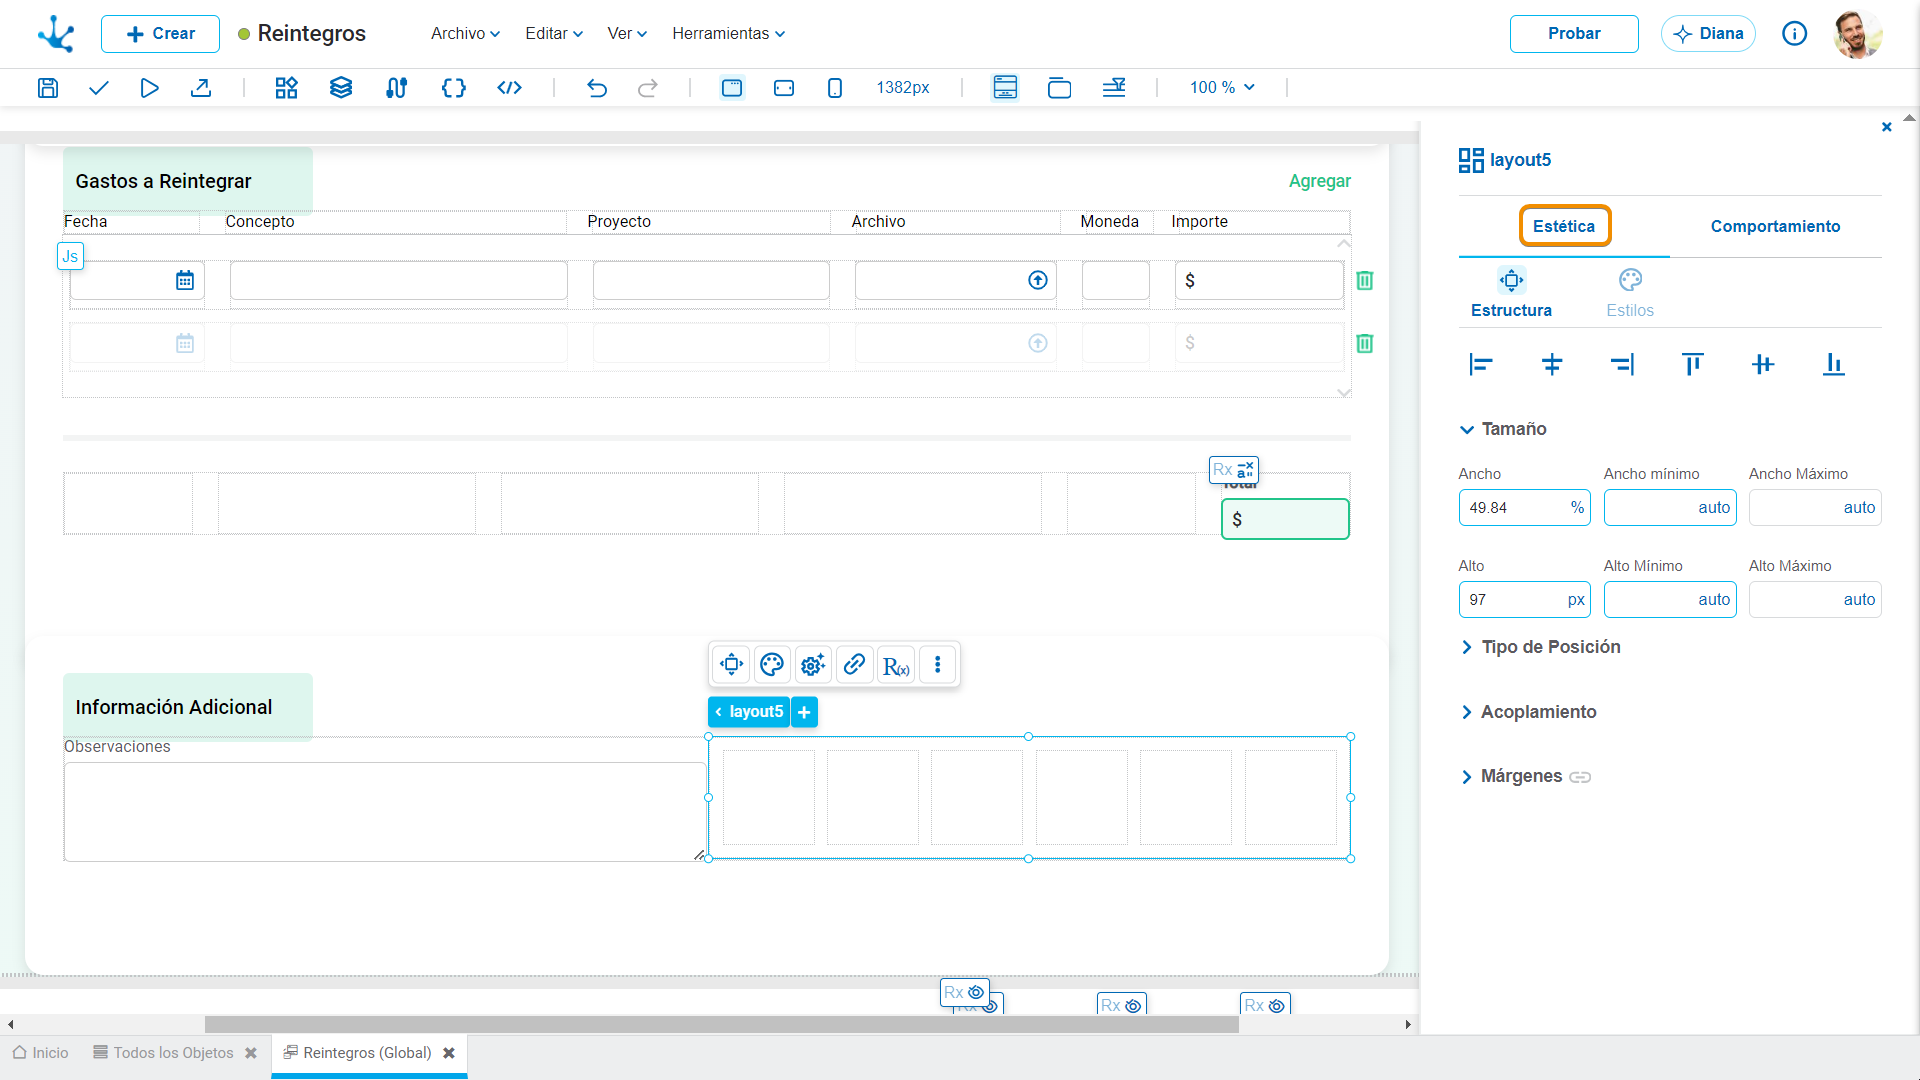Toggle the tablet landscape preview mode
This screenshot has width=1920, height=1080.
click(x=784, y=88)
